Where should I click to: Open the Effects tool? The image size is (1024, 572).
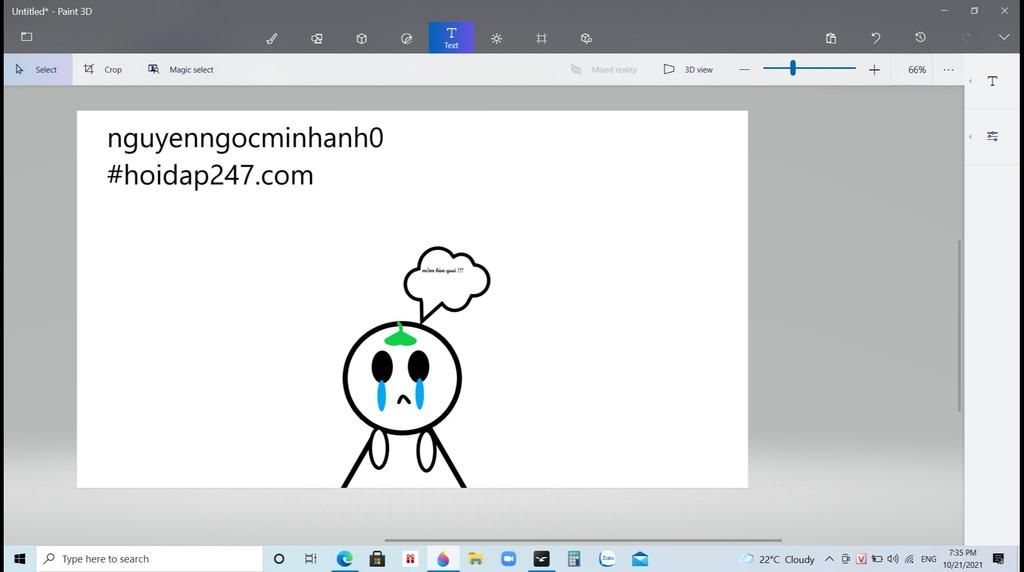pyautogui.click(x=496, y=39)
